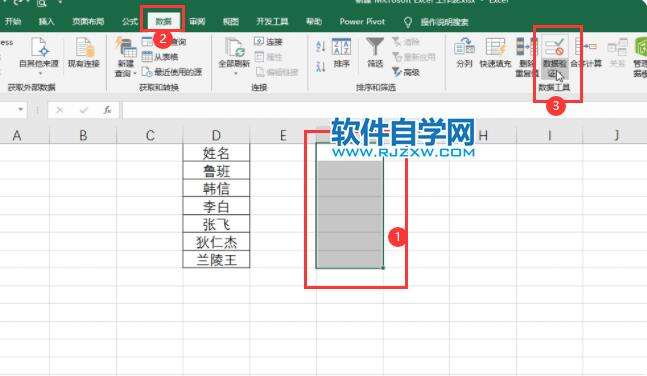Sort descending with the Z-A icon
Viewport: 647px width, 376px height.
(321, 66)
